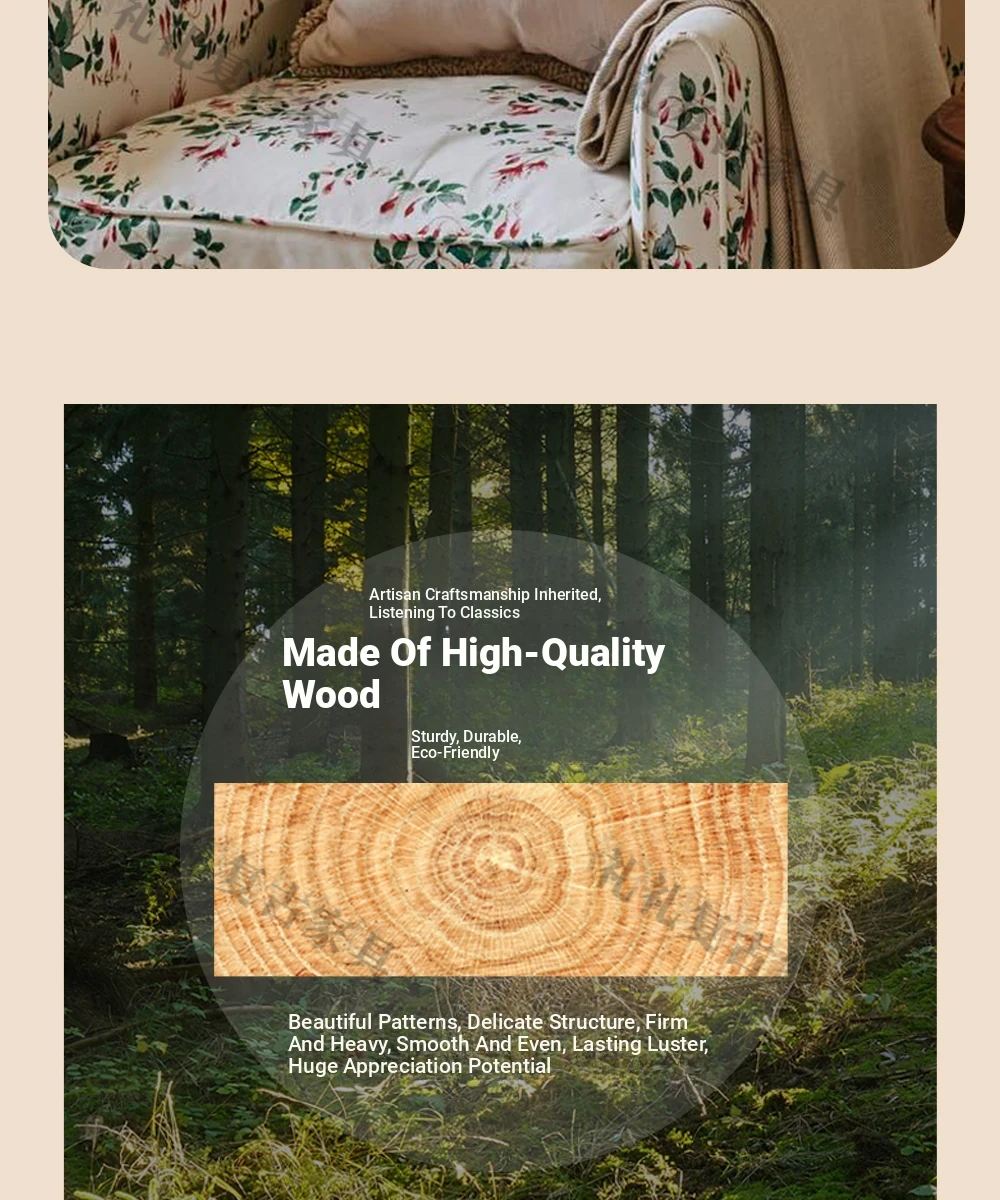Click the wood grain cross-section image
Image resolution: width=1000 pixels, height=1200 pixels.
[x=500, y=879]
